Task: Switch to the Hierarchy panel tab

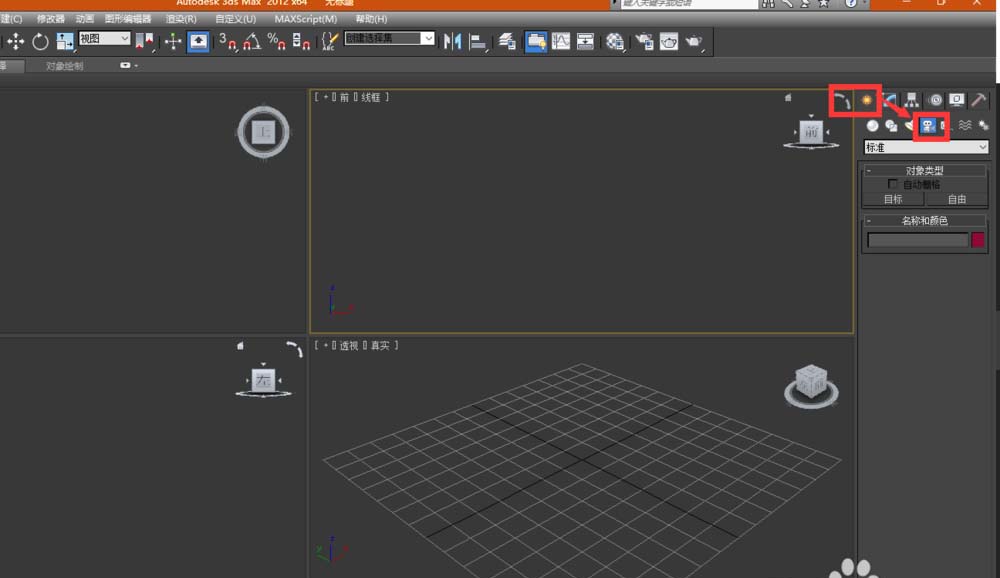Action: [911, 100]
